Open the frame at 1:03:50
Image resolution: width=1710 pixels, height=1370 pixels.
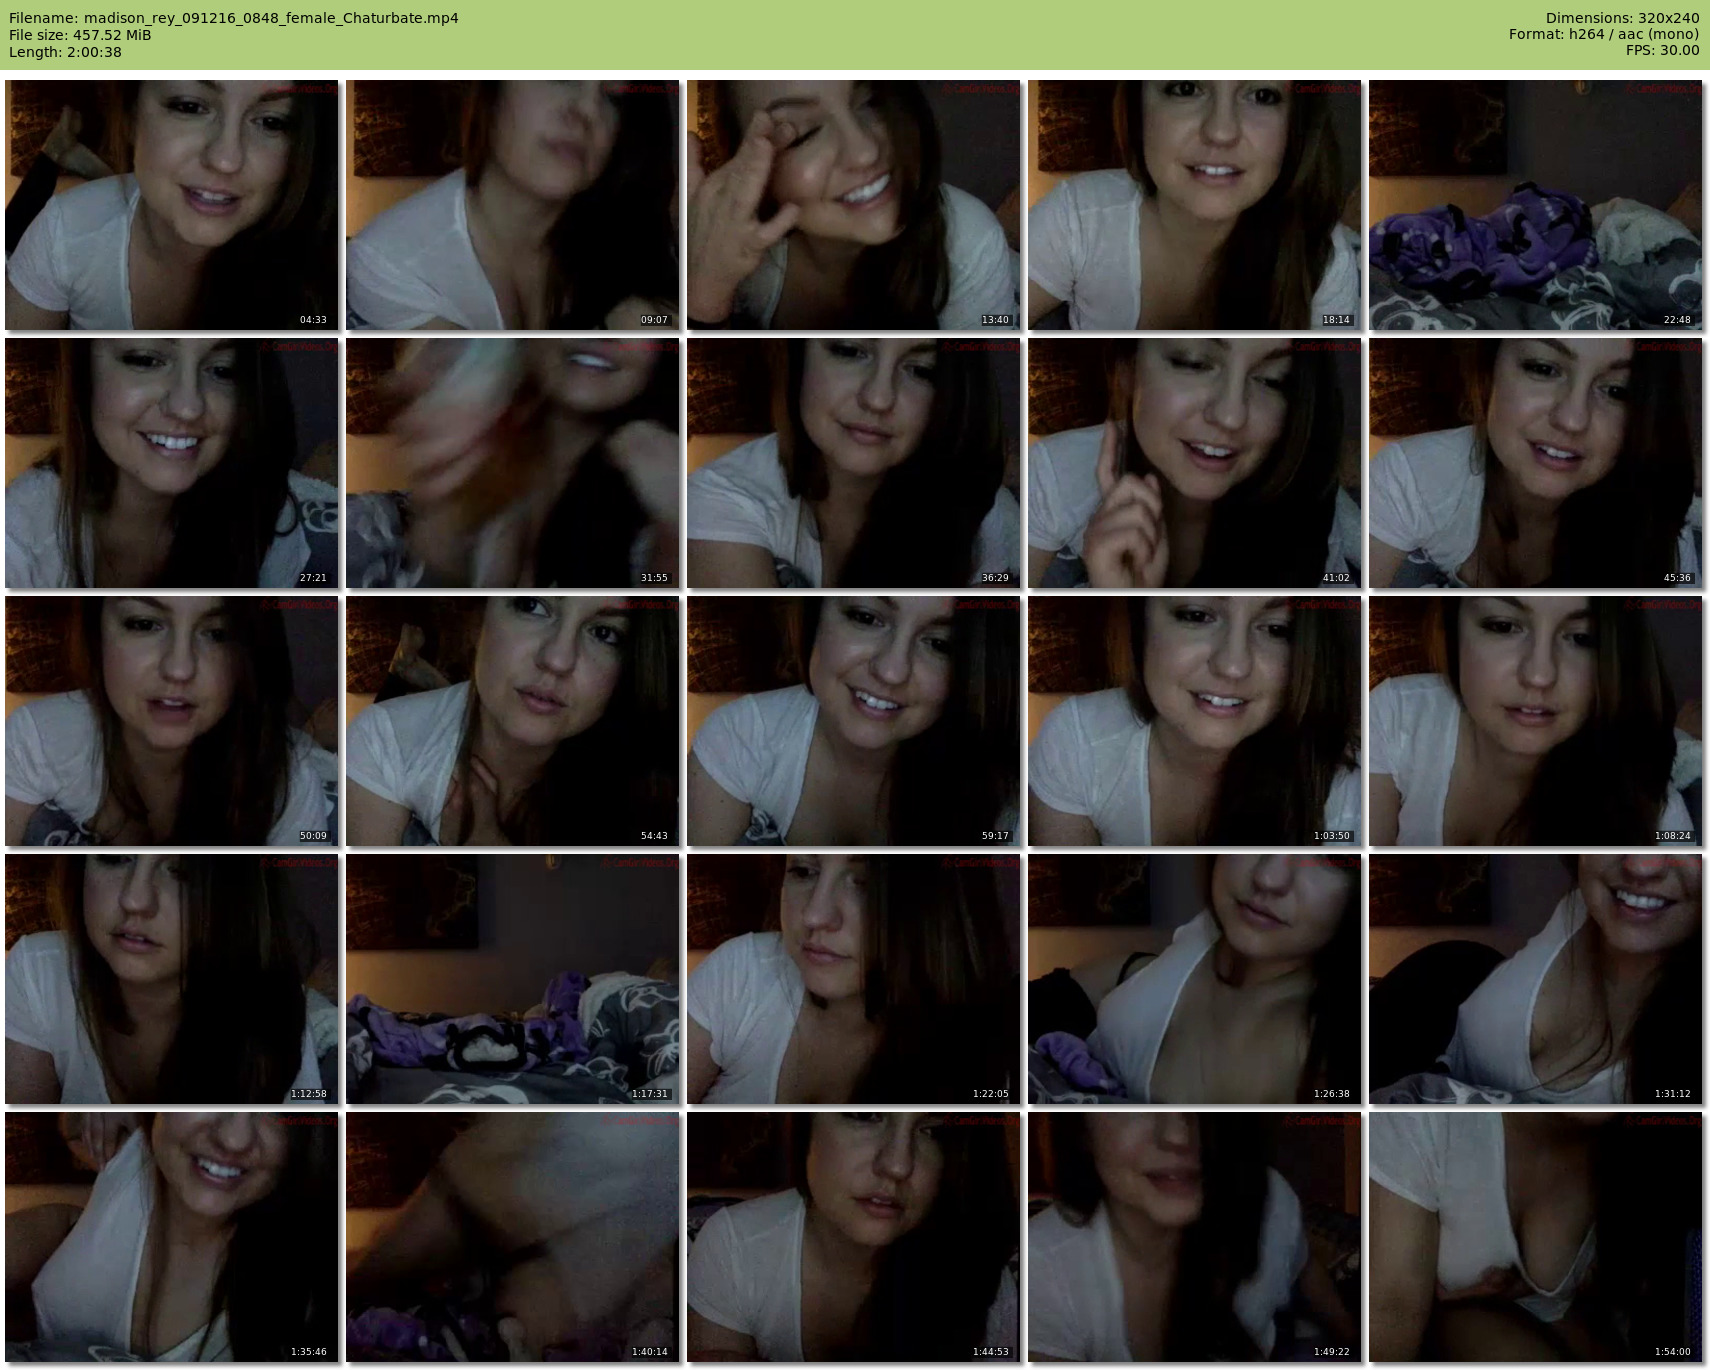point(1194,721)
